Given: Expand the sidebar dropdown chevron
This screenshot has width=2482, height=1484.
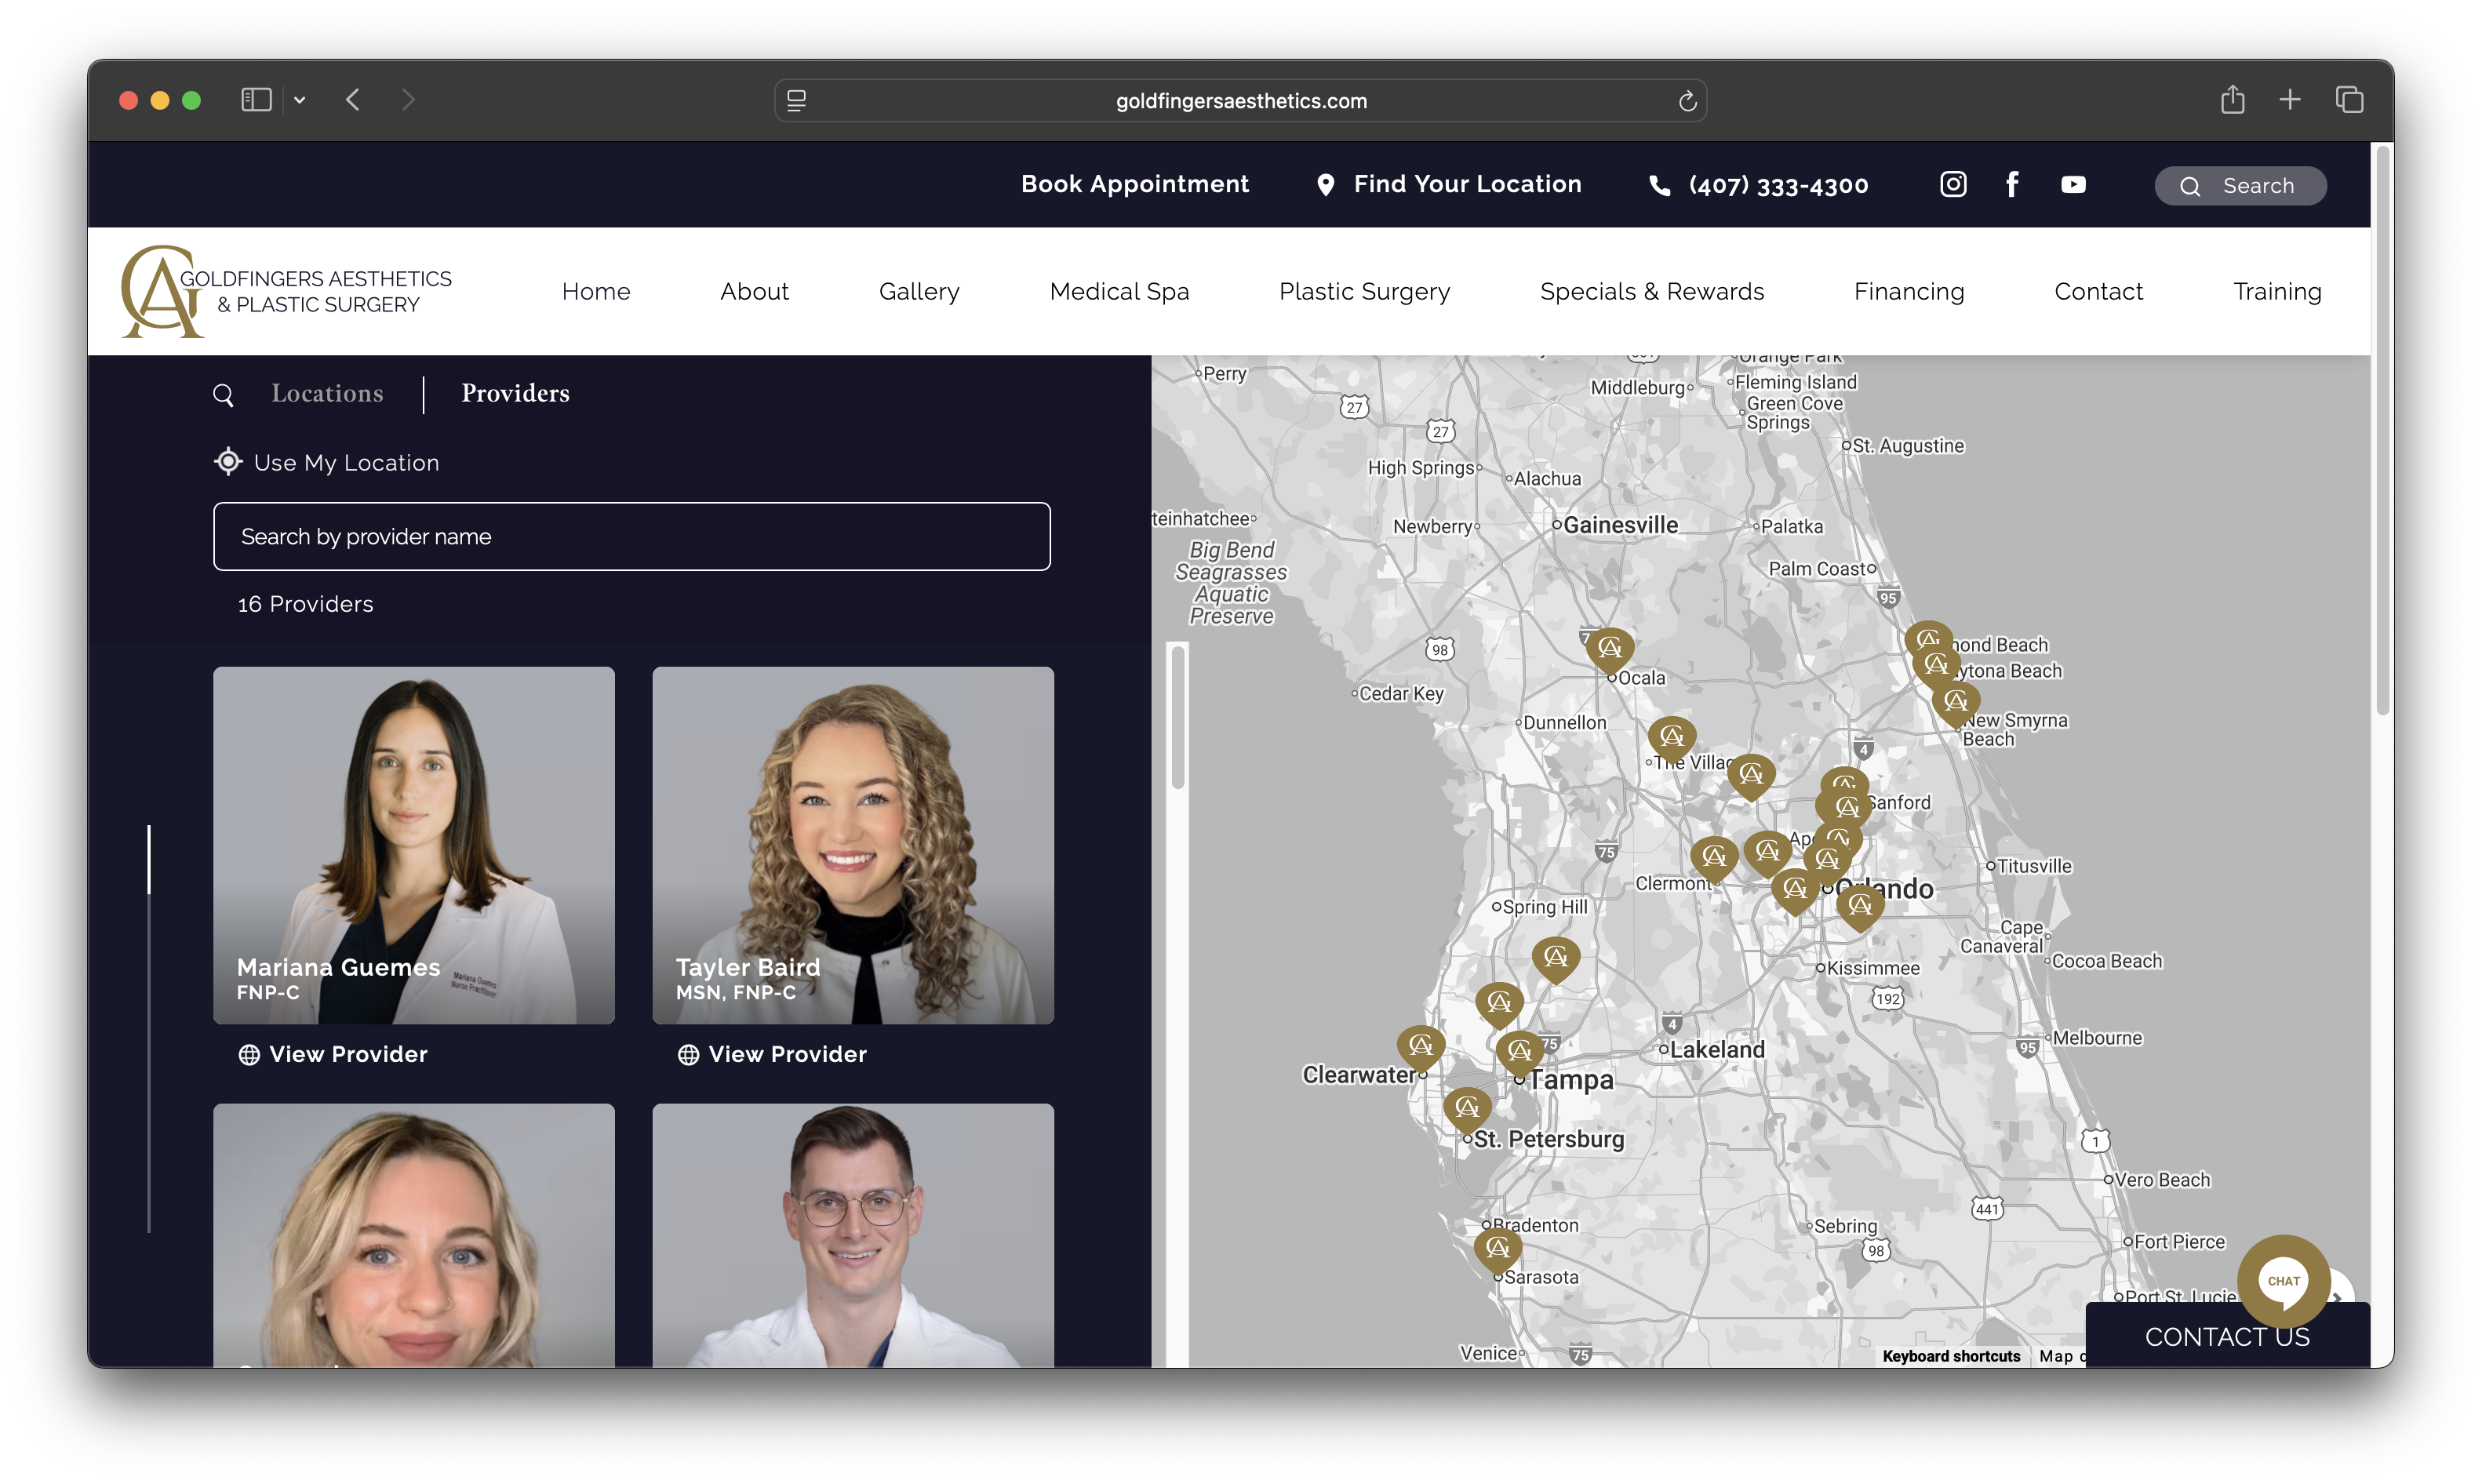Looking at the screenshot, I should [x=299, y=100].
